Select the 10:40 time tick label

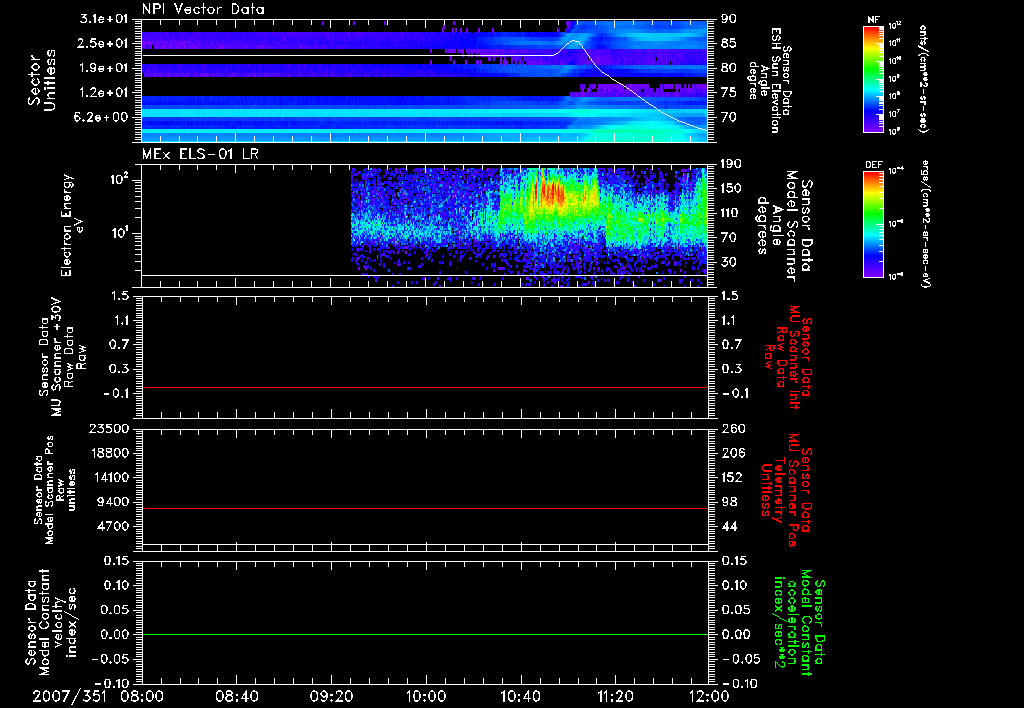[x=521, y=694]
